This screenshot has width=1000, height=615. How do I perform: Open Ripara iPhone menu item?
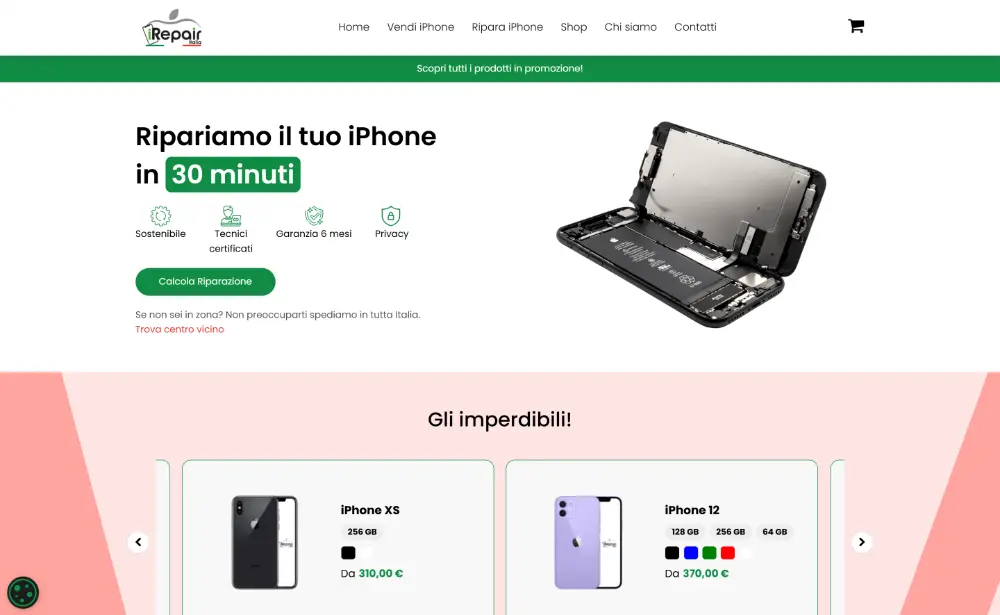507,27
